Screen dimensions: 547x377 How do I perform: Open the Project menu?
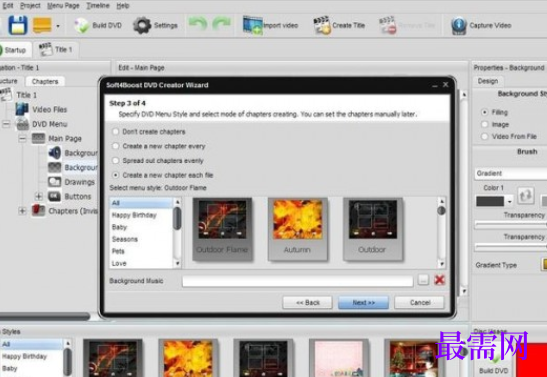pos(30,6)
